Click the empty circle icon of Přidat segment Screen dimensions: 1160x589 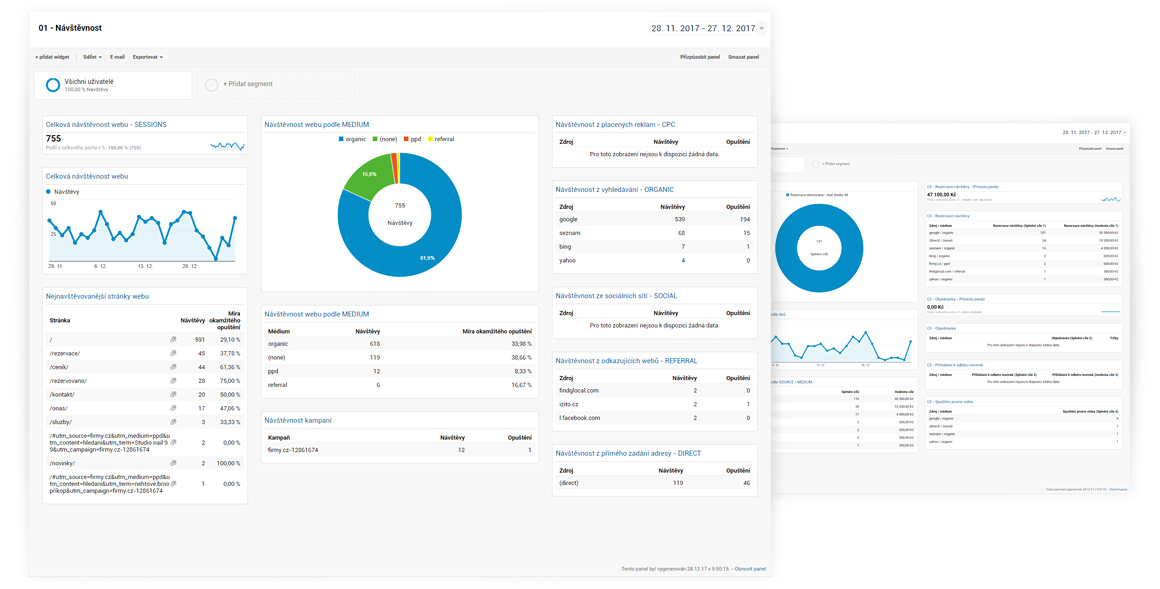point(212,85)
